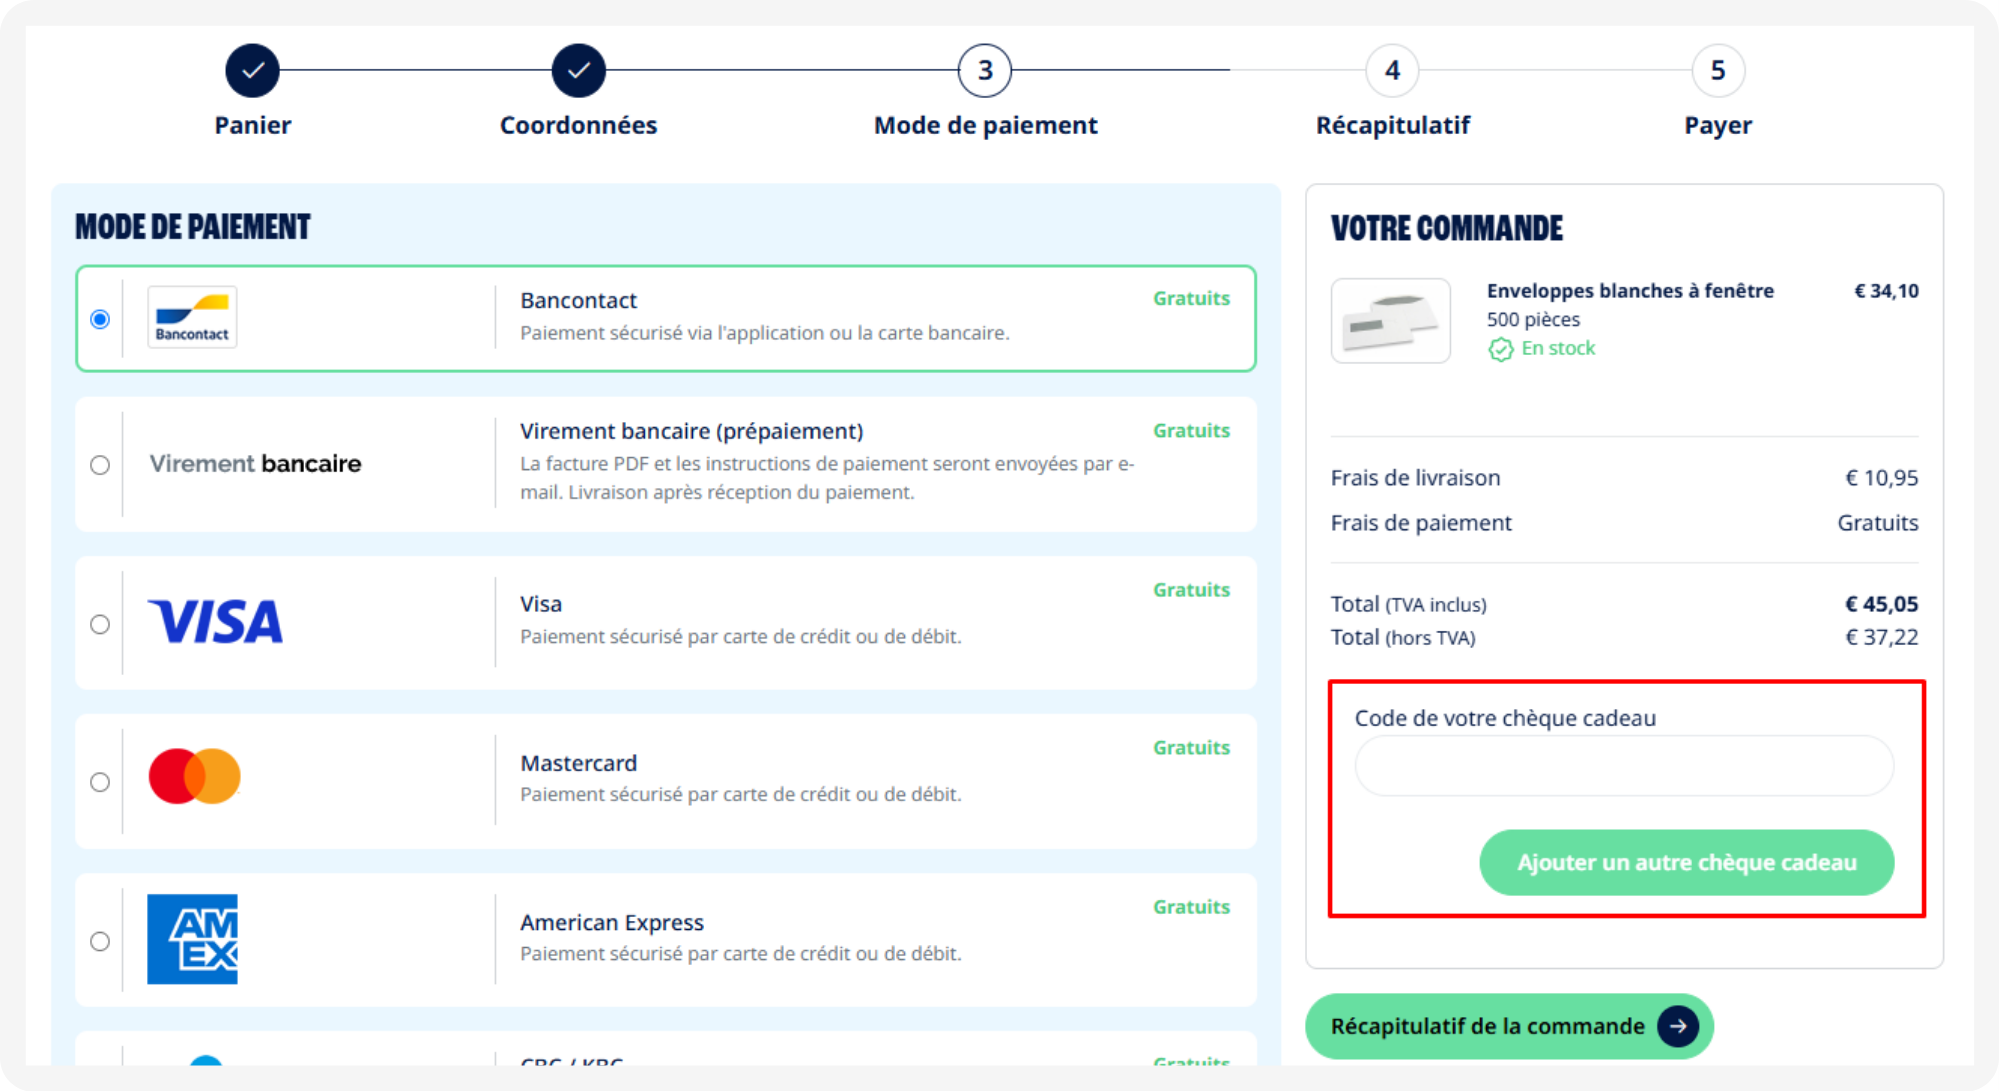
Task: Choose the Visa payment radio button
Action: pyautogui.click(x=100, y=624)
